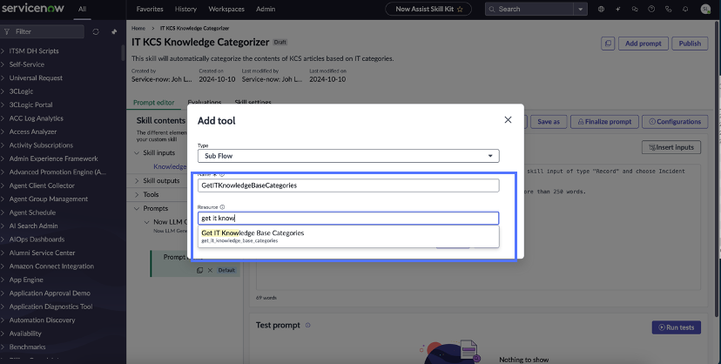Expand ITSM DH Scripts in navigator
Viewport: 721px width, 364px height.
pos(34,51)
